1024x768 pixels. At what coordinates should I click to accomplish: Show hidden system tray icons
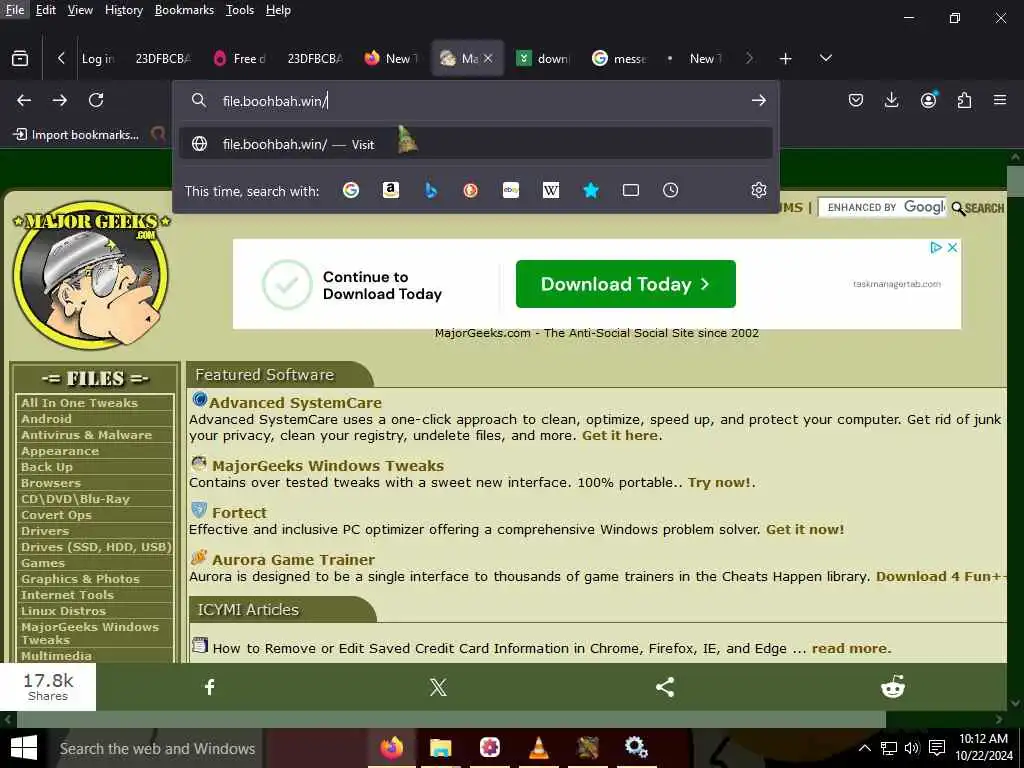tap(864, 748)
